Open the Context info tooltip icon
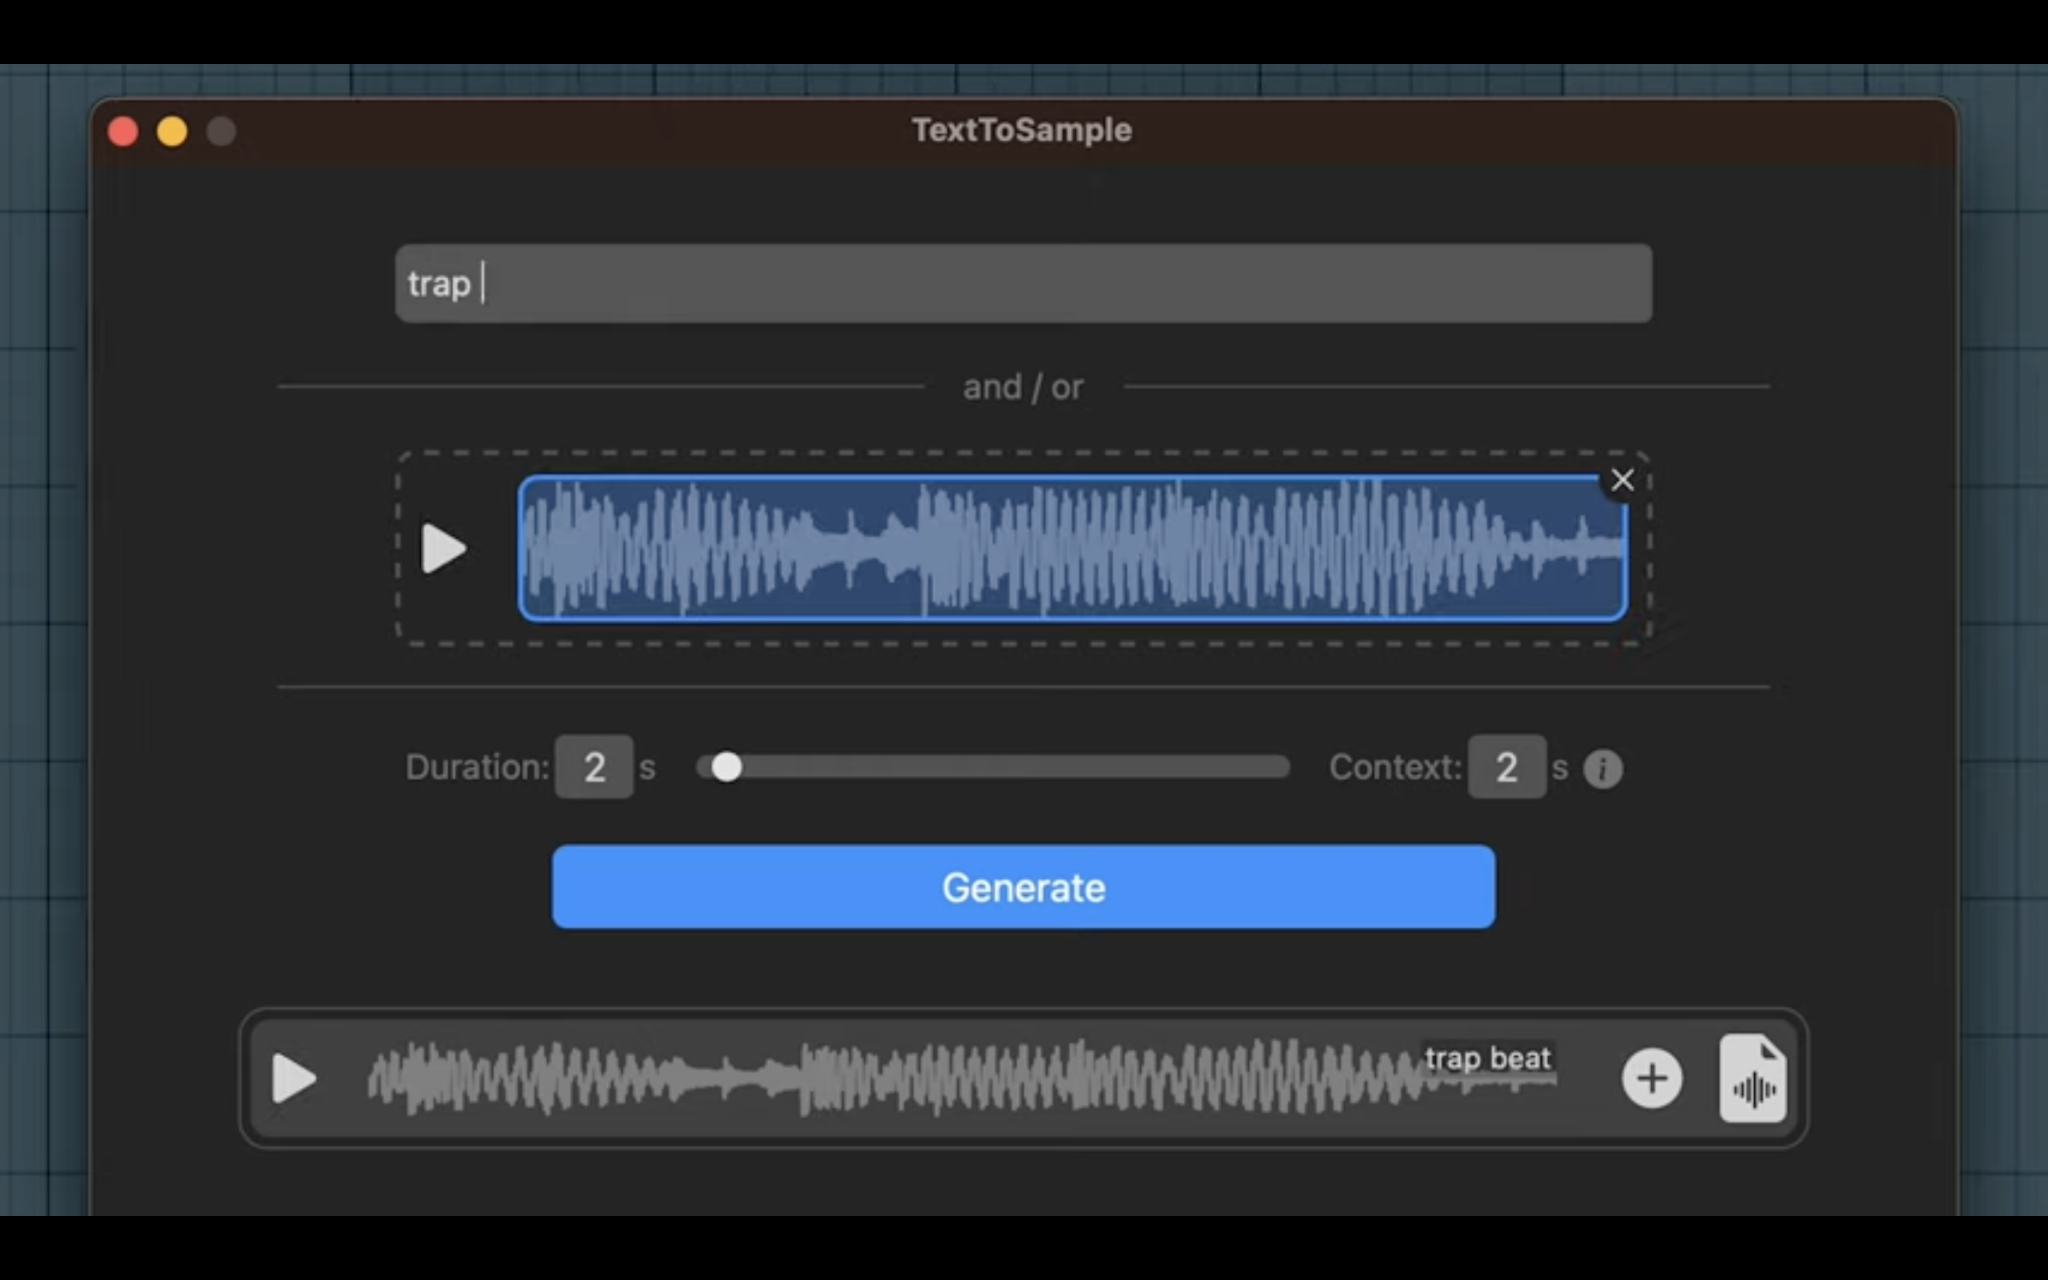 (1602, 768)
